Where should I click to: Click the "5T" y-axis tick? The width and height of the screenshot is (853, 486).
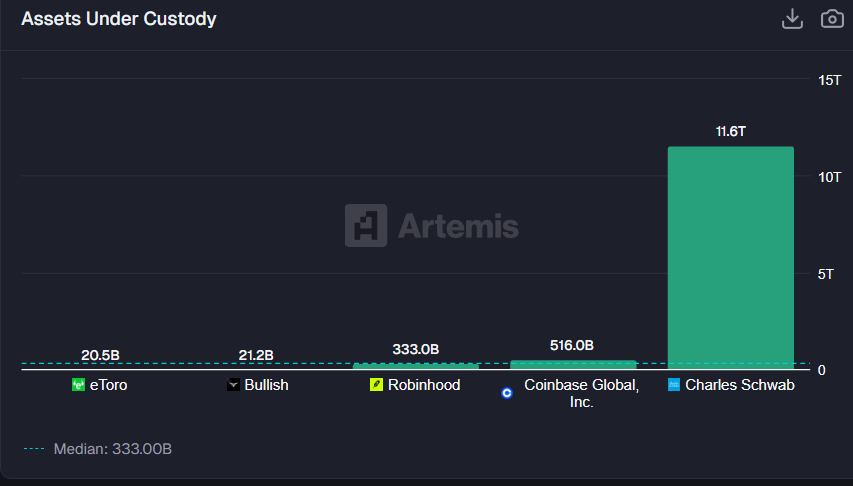click(825, 274)
